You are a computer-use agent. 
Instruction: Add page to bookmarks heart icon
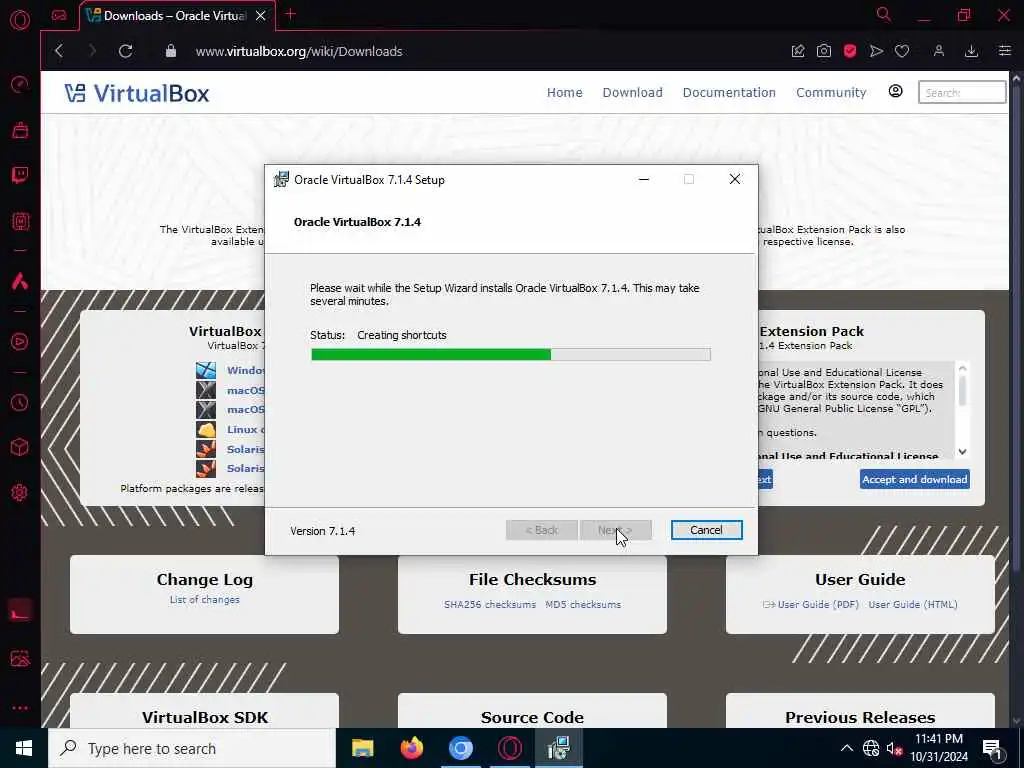point(902,51)
